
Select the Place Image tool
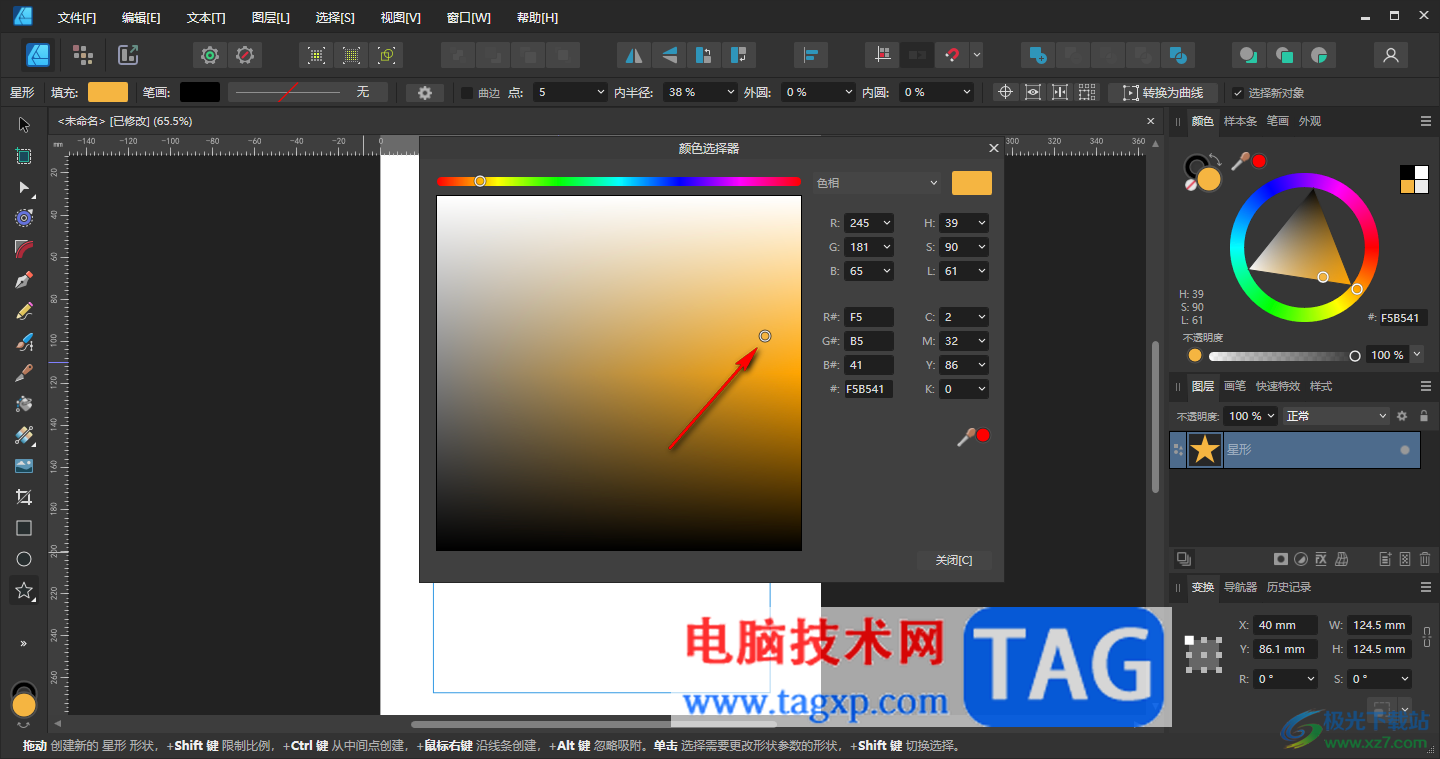click(x=24, y=466)
